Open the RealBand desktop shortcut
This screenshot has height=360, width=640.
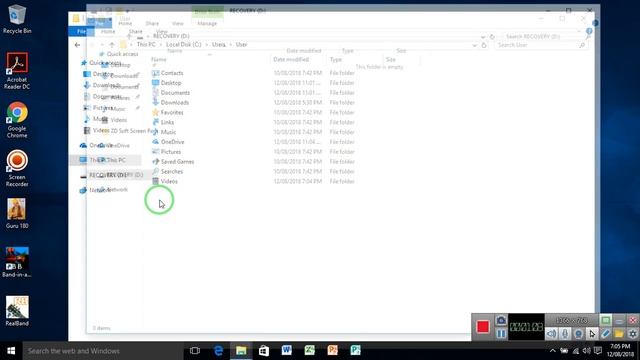(x=17, y=311)
